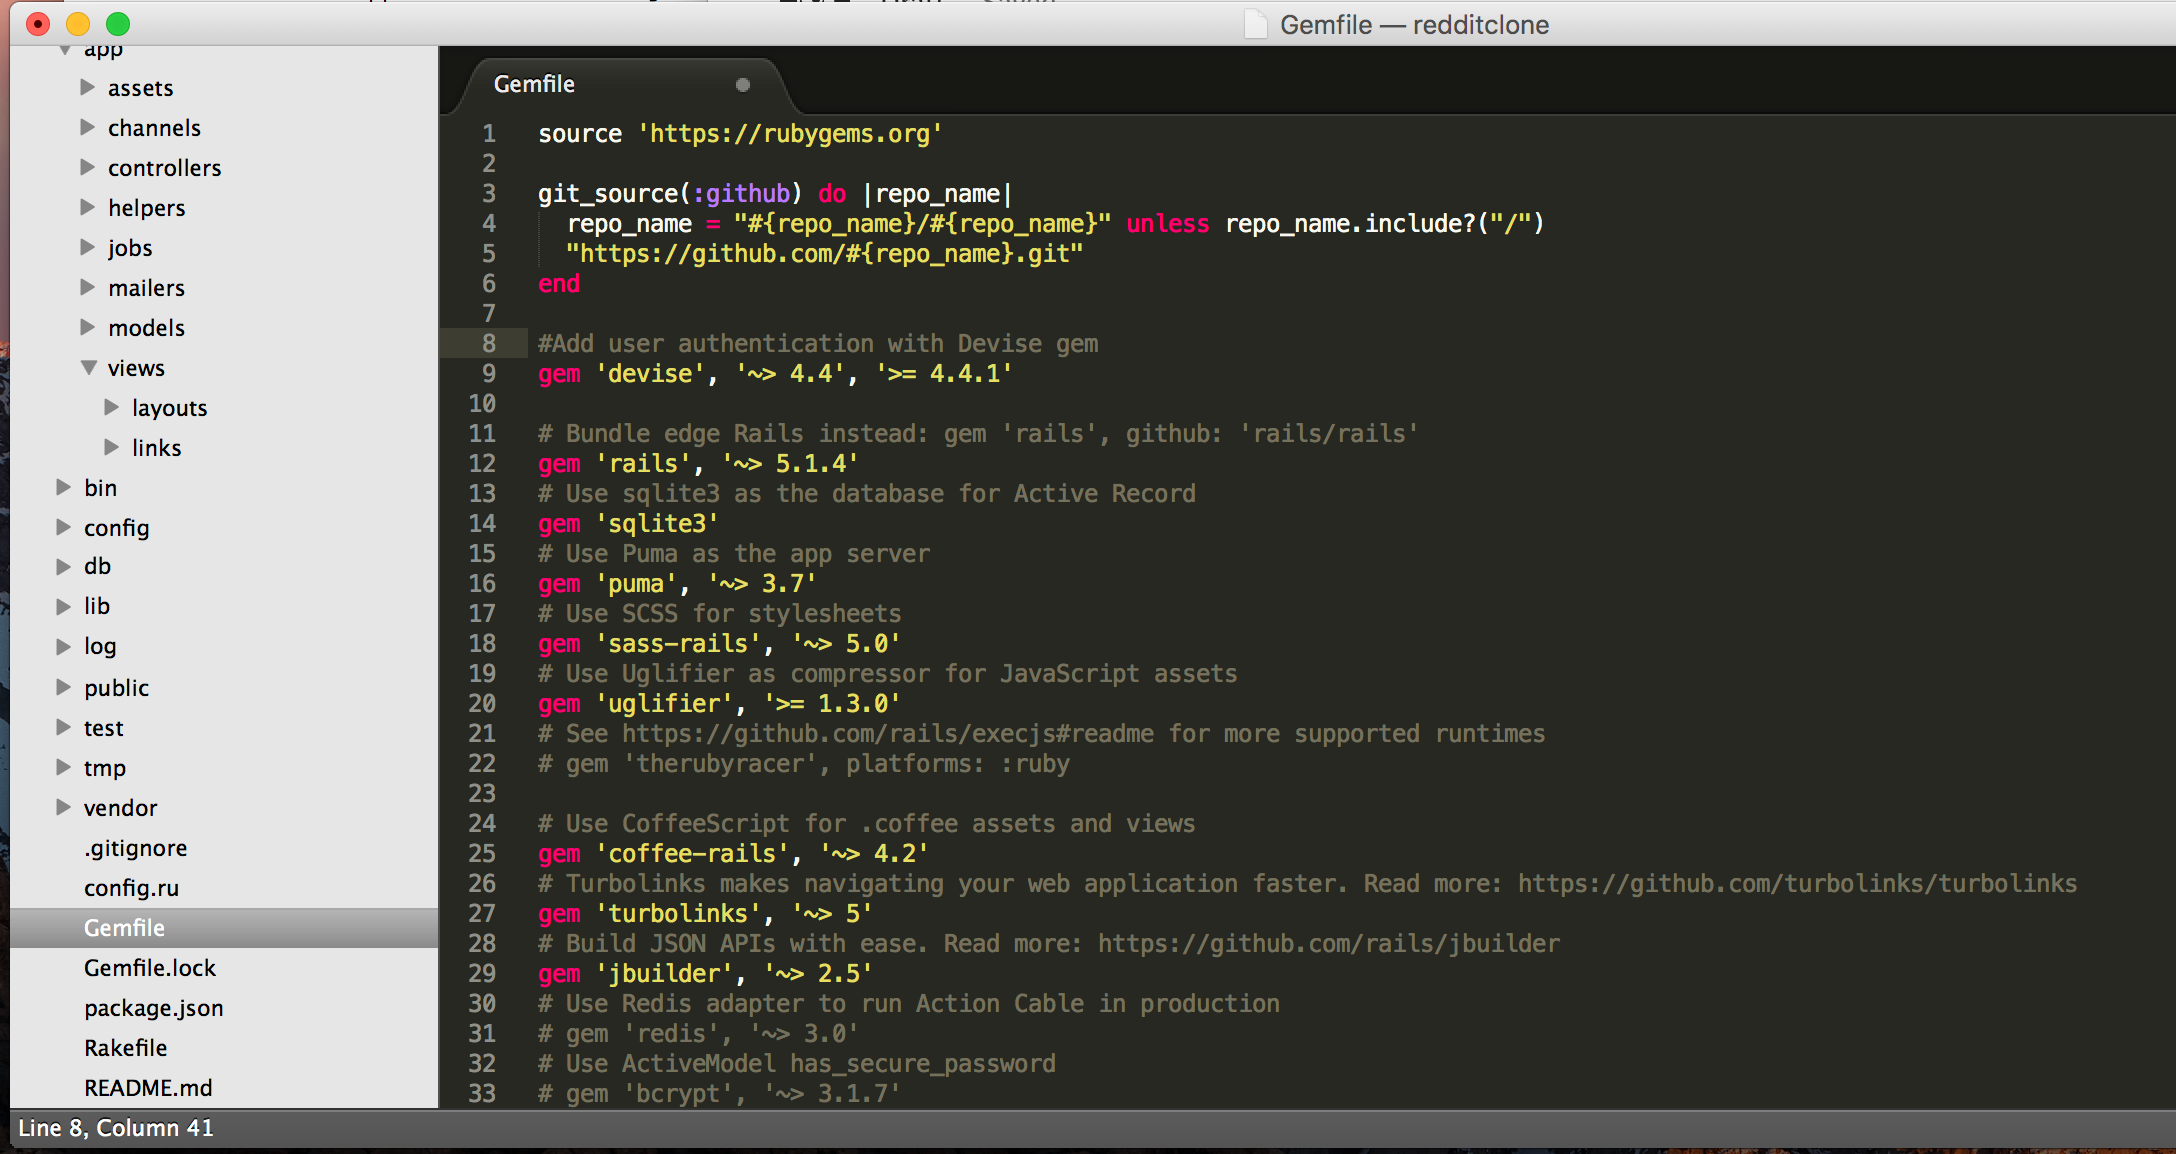Select the controllers folder label
This screenshot has height=1154, width=2176.
click(x=164, y=168)
